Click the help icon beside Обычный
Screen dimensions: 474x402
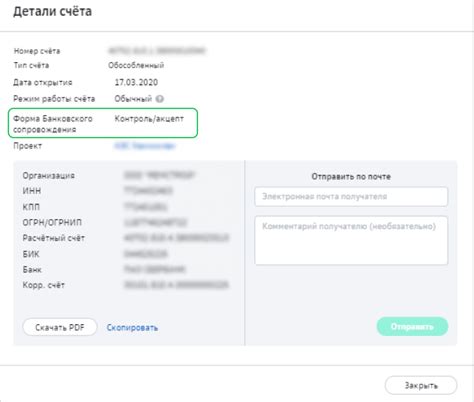click(160, 99)
